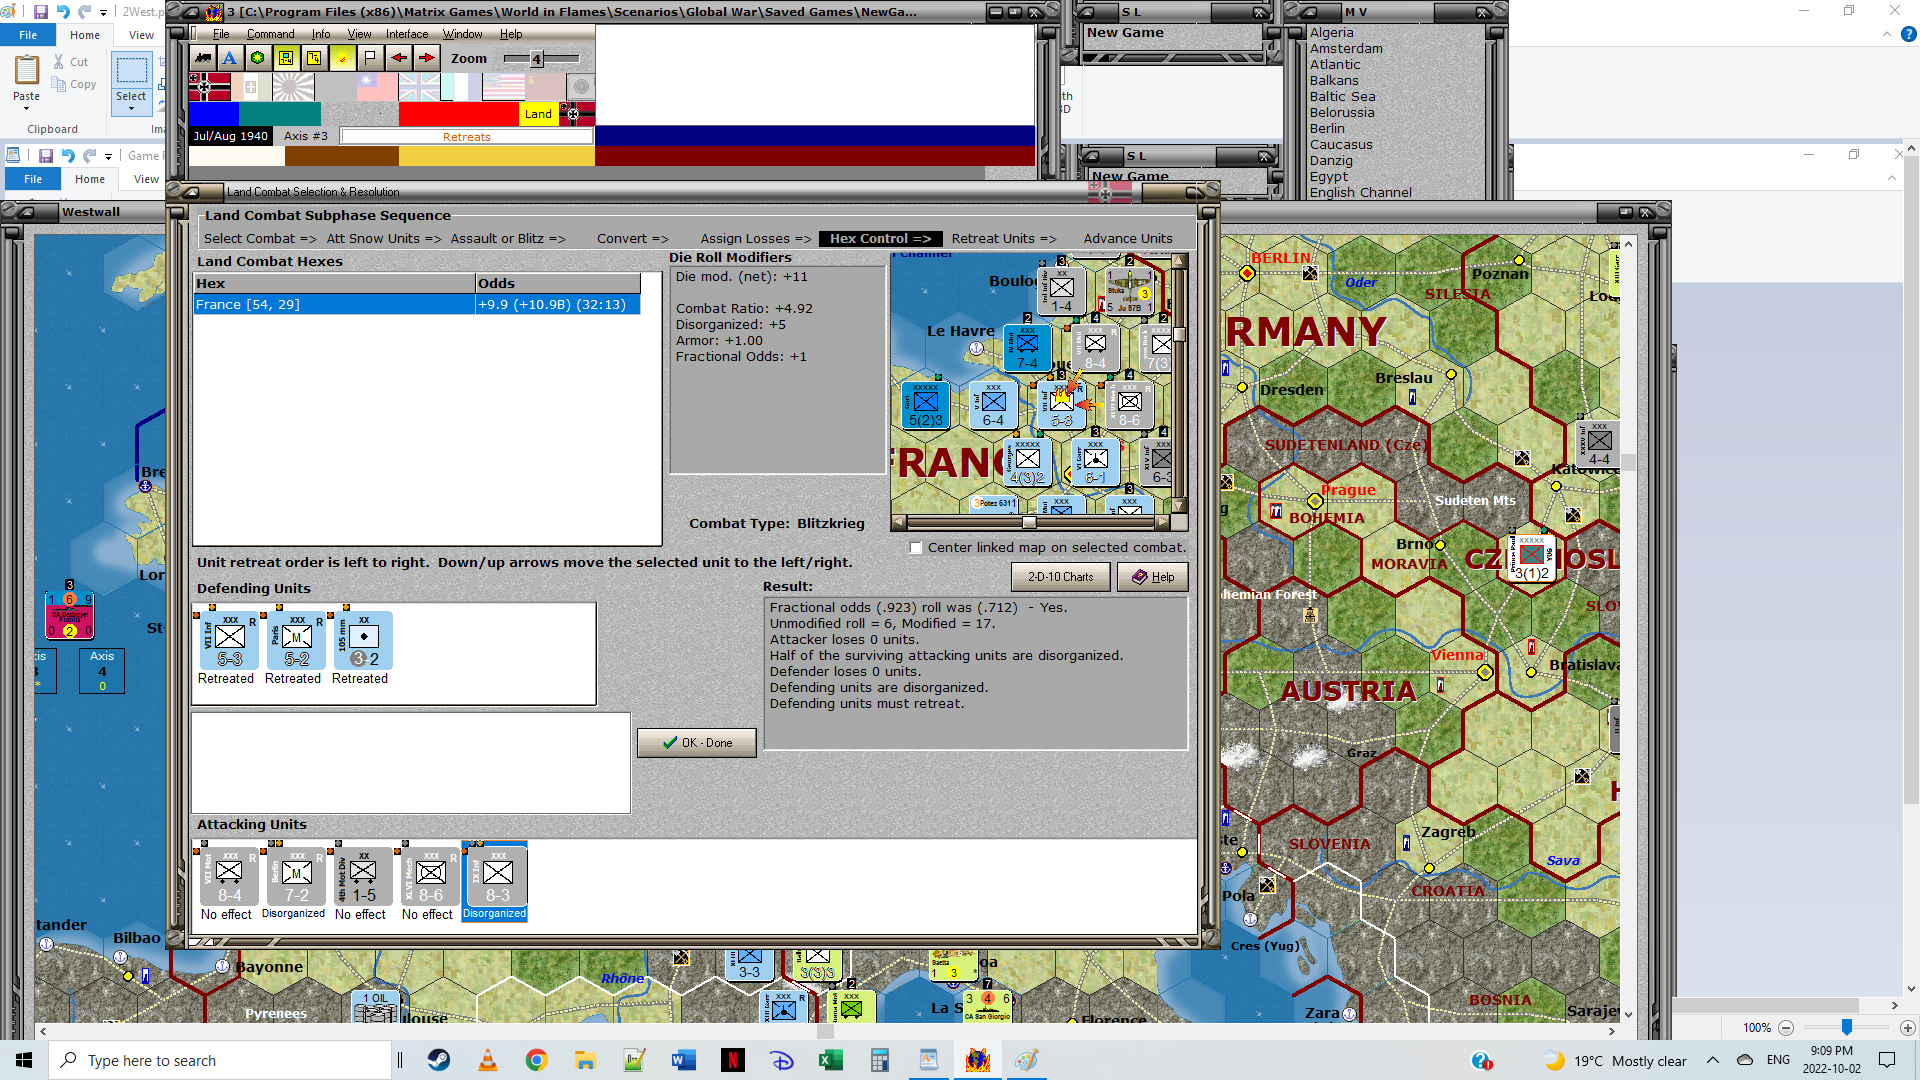Image resolution: width=1920 pixels, height=1080 pixels.
Task: Select the German flag icon
Action: click(209, 87)
